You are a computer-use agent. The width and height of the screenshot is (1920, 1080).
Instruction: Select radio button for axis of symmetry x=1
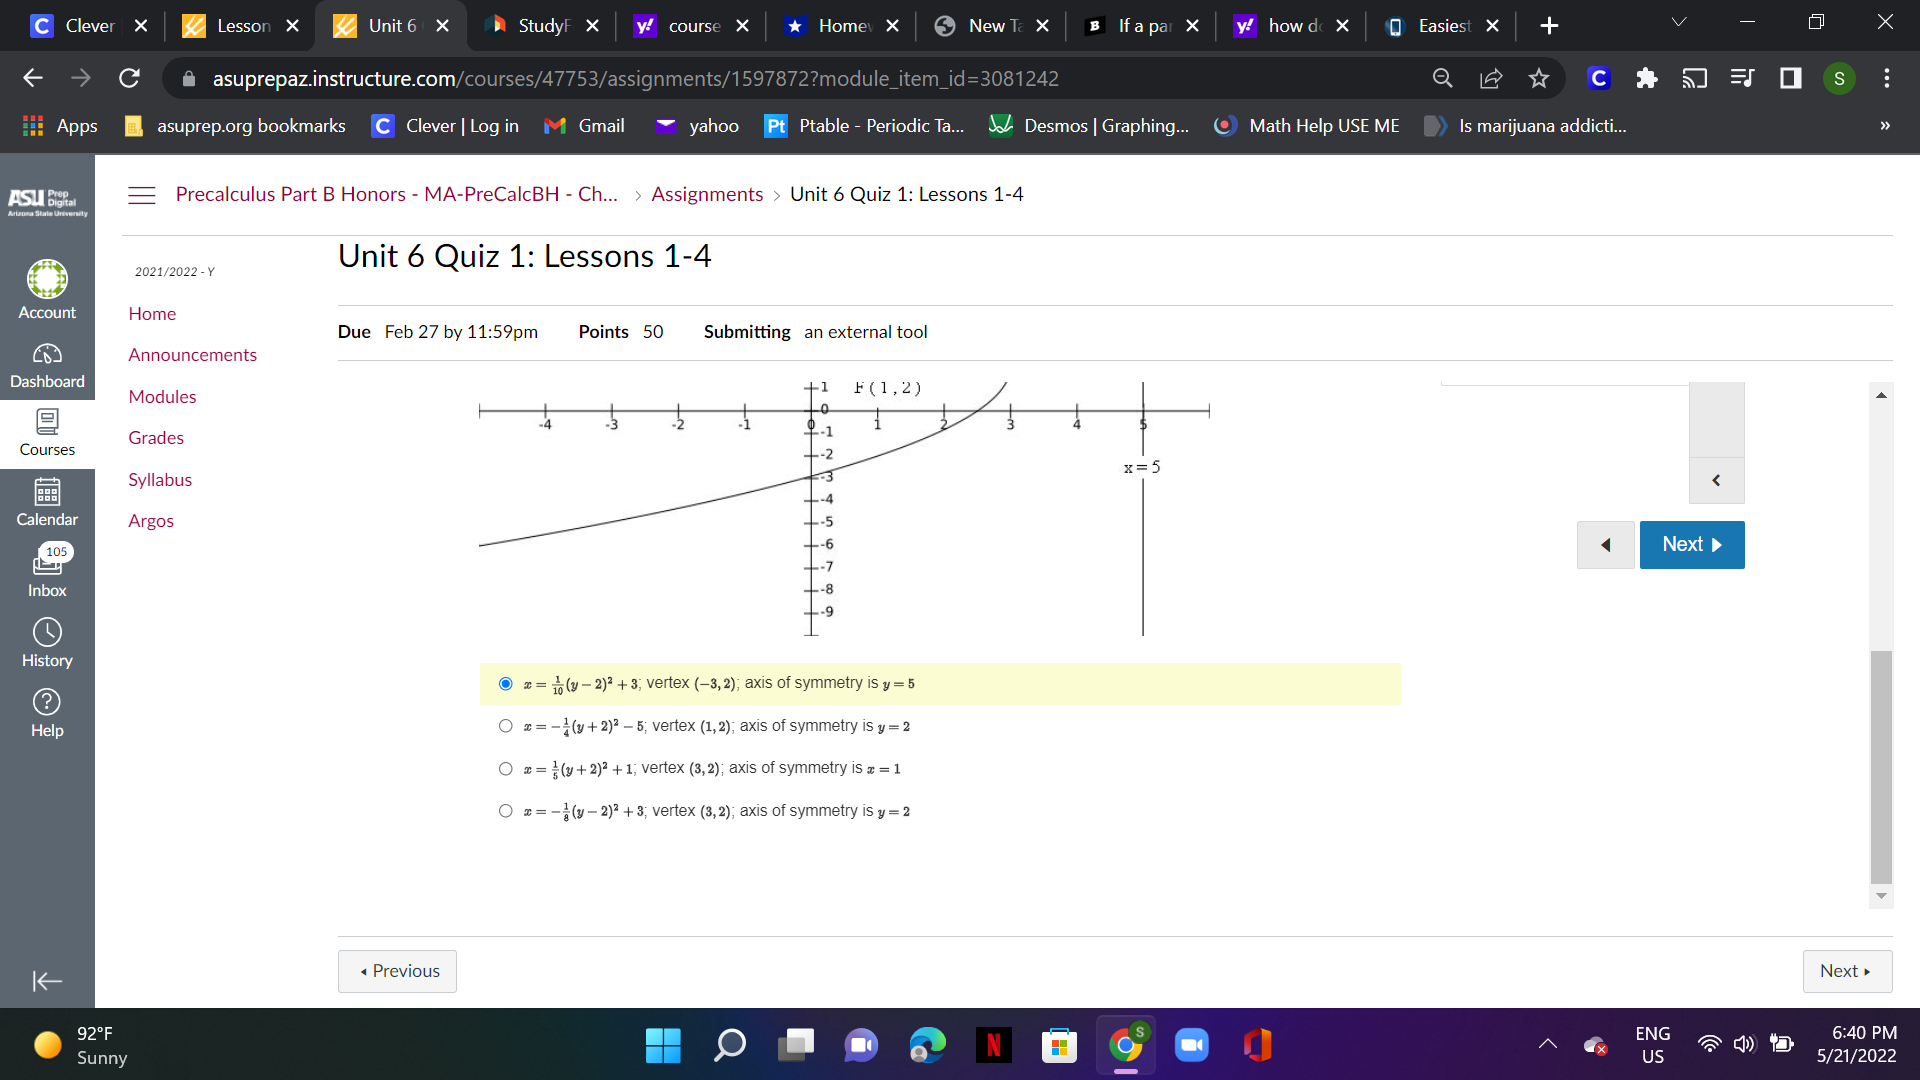(x=505, y=766)
